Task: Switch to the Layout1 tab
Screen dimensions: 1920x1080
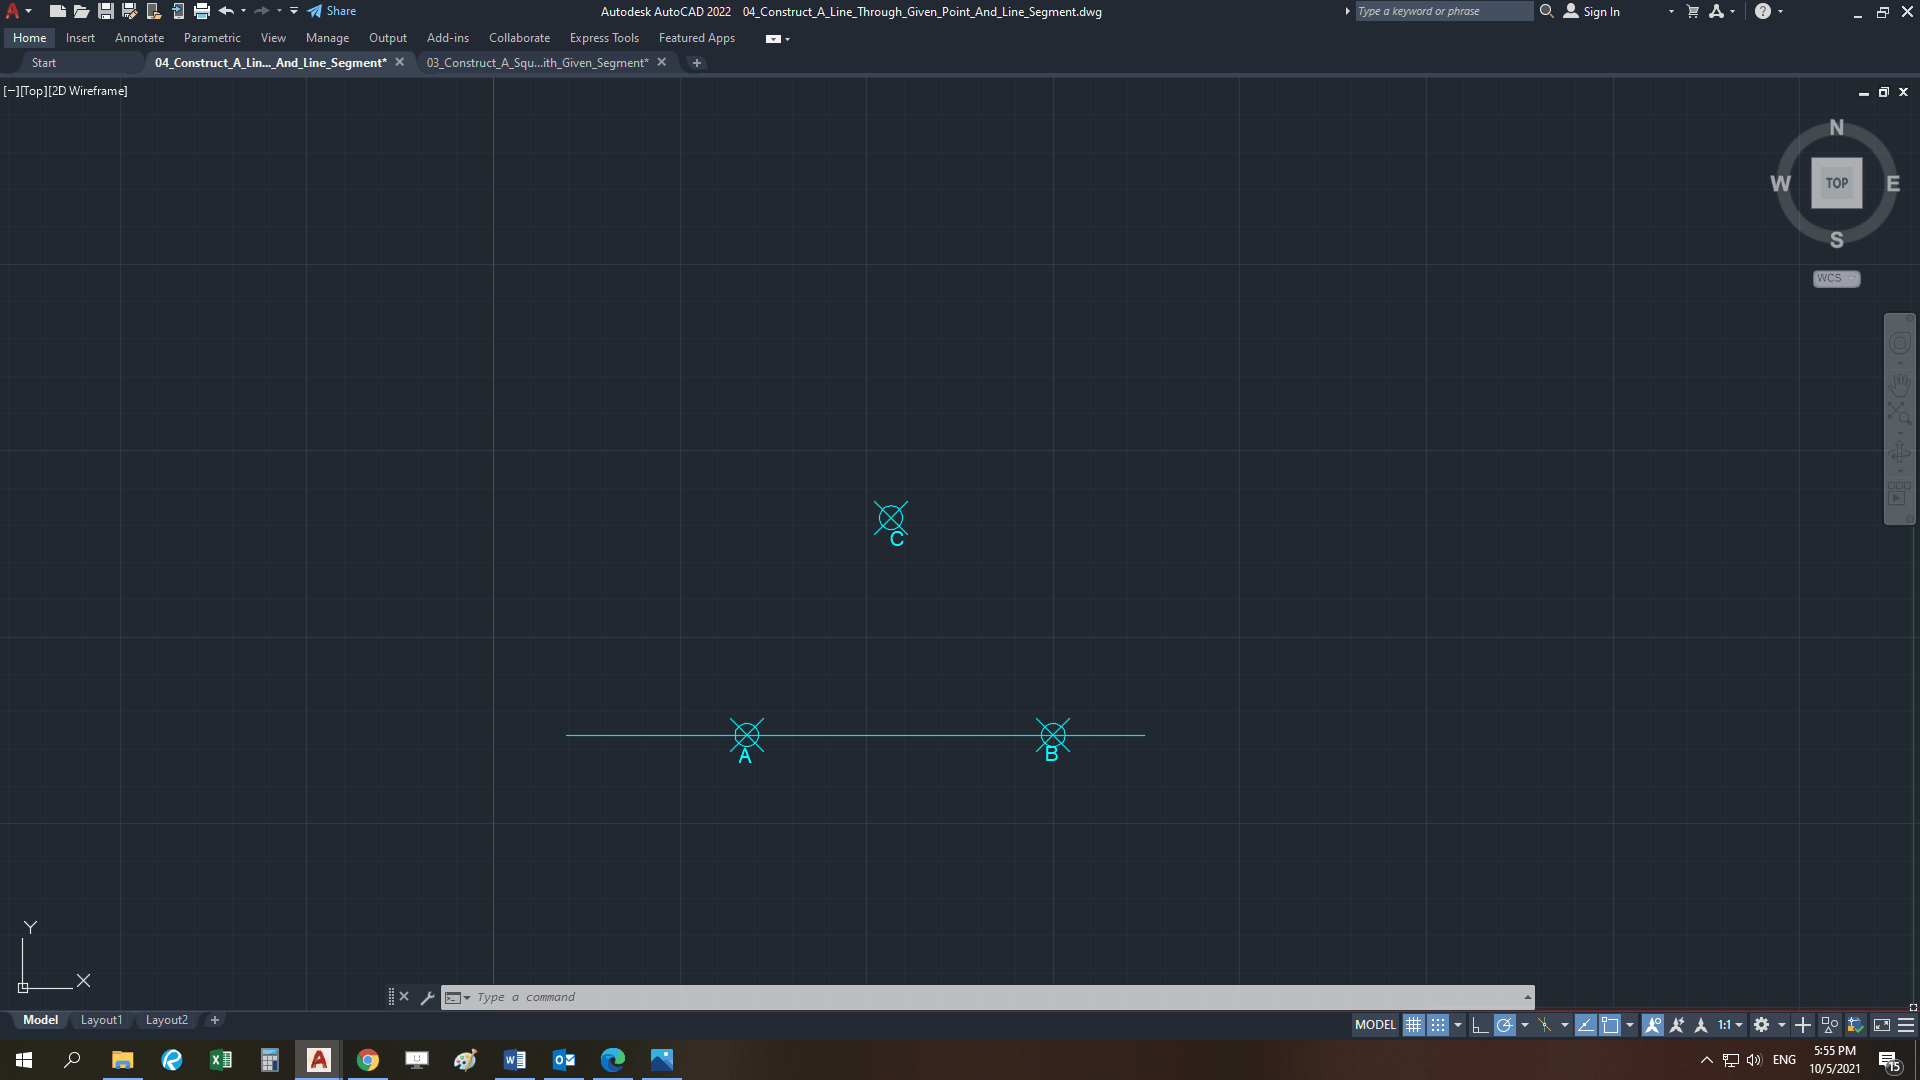Action: [x=101, y=1020]
